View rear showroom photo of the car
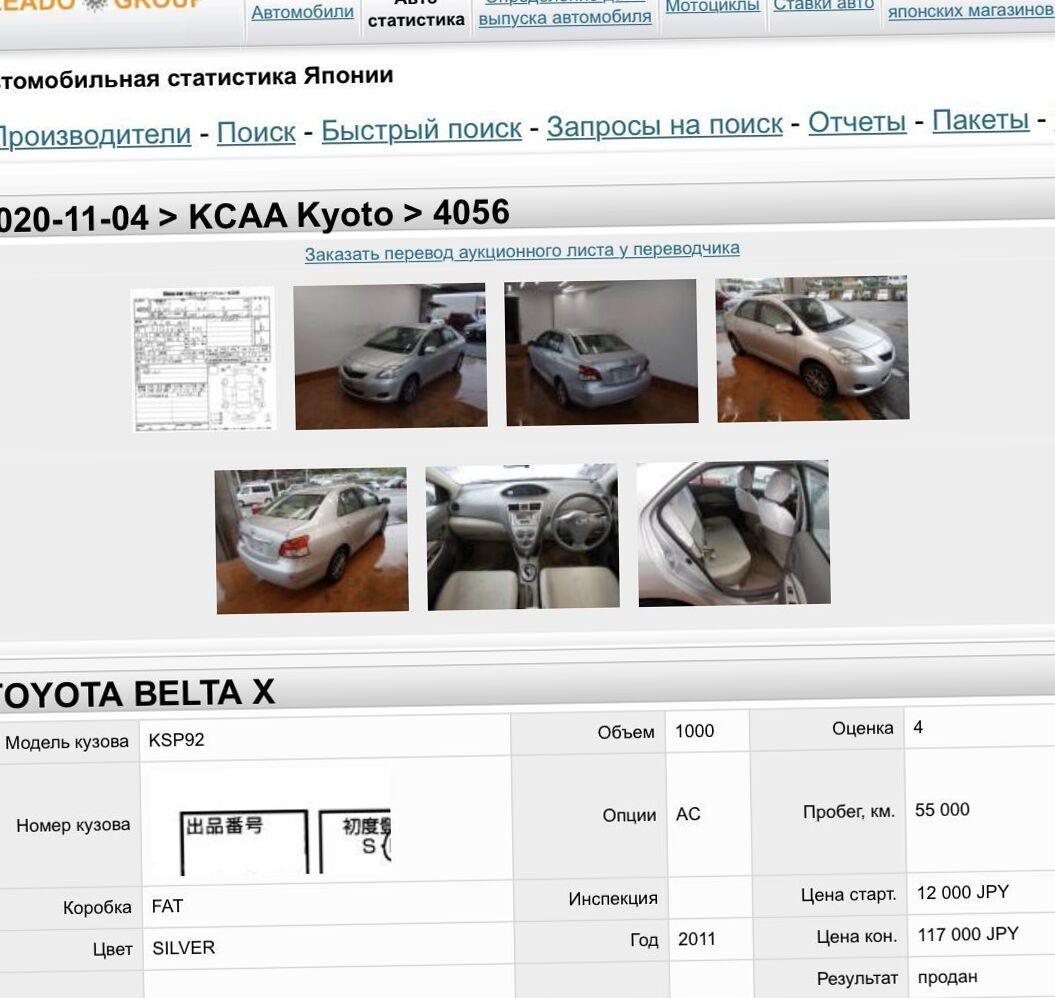The height and width of the screenshot is (998, 1055). pos(602,353)
